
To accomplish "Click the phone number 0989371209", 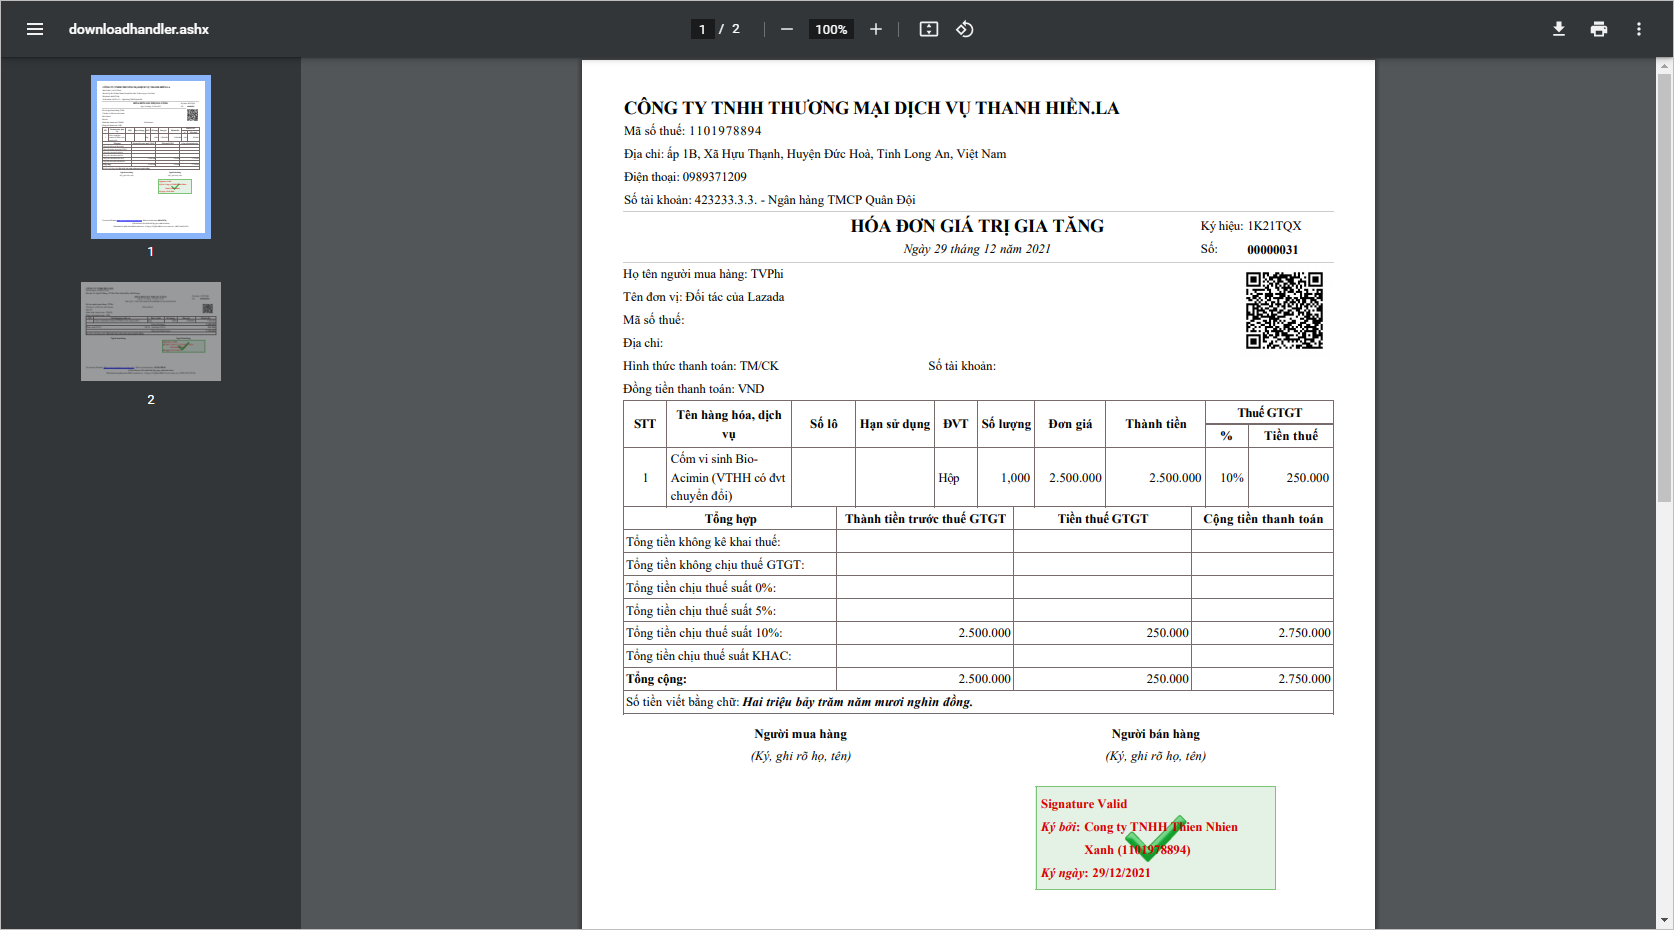I will point(715,177).
